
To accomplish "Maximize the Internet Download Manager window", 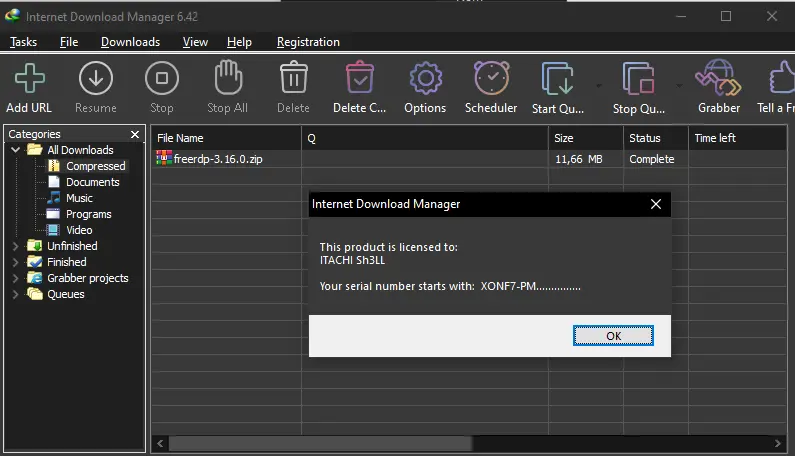I will click(x=726, y=16).
